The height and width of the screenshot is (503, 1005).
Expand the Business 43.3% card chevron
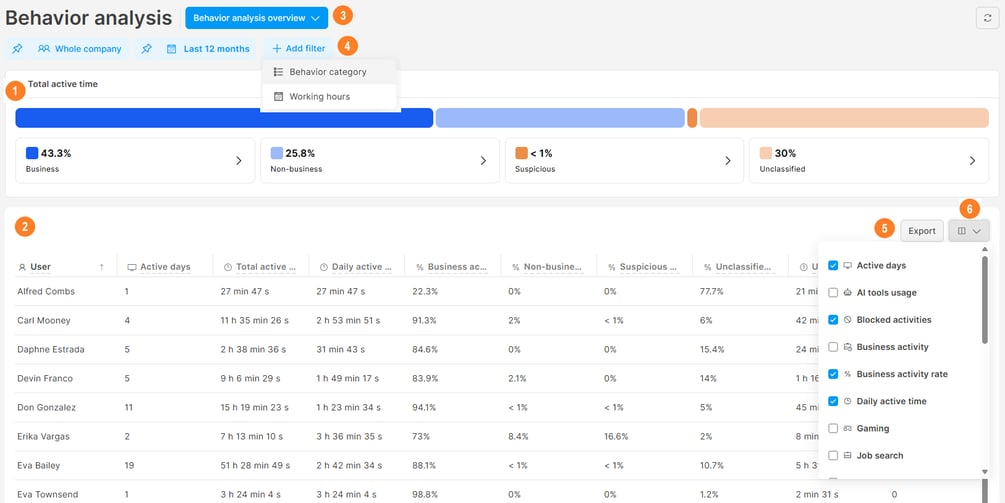point(238,161)
